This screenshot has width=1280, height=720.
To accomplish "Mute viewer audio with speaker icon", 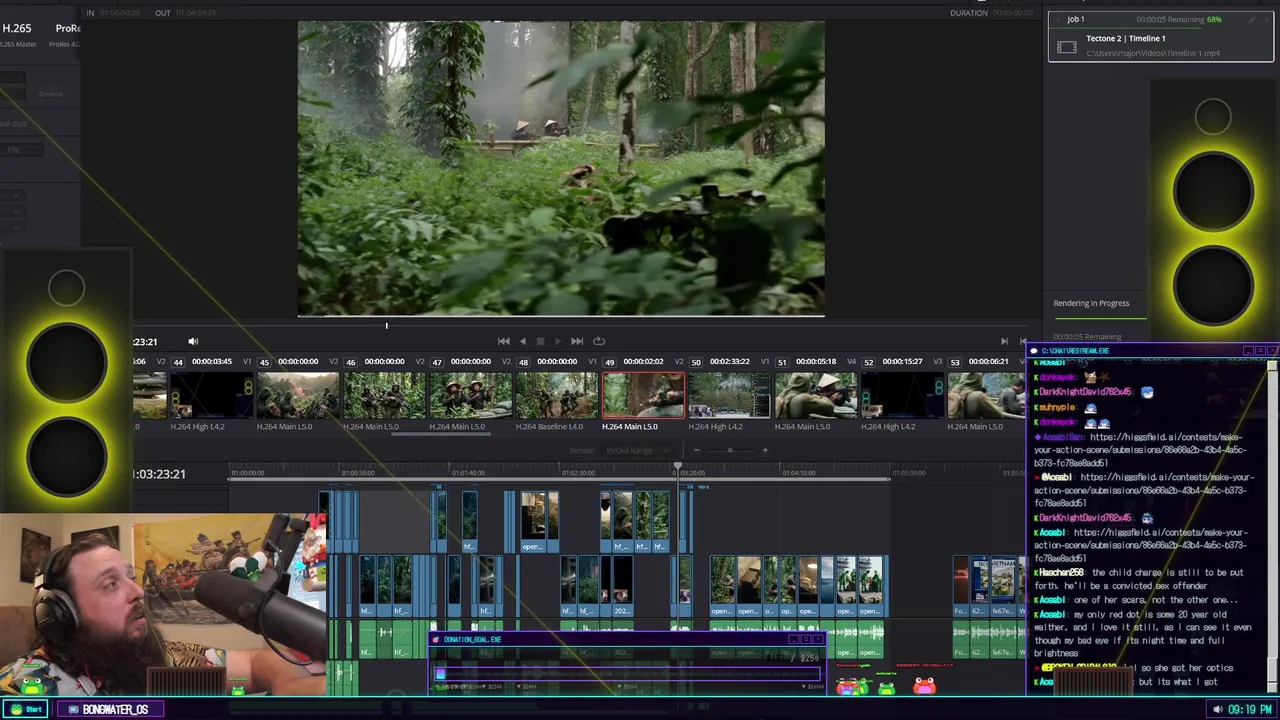I will click(193, 341).
